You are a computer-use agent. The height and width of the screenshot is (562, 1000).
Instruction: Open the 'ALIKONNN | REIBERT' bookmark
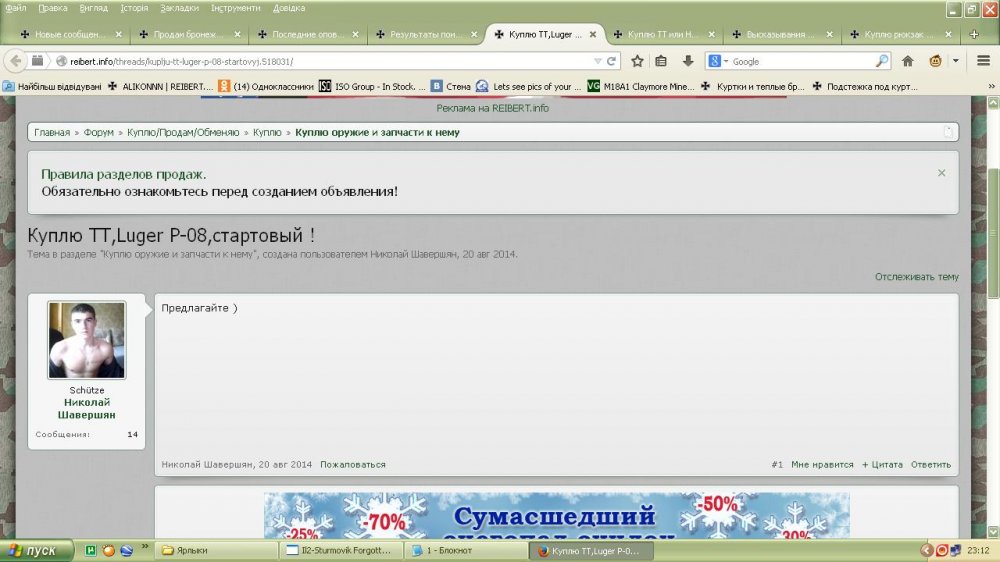click(x=160, y=86)
